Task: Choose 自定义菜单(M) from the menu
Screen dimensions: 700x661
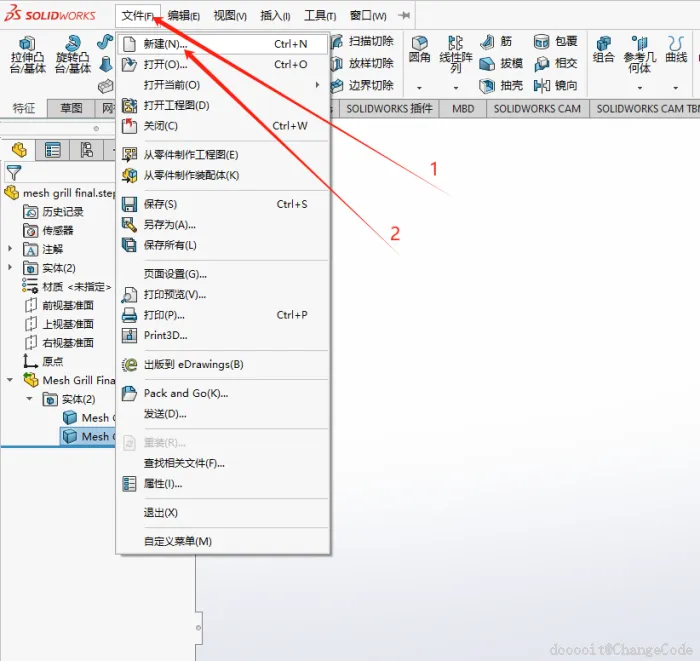Action: point(223,542)
